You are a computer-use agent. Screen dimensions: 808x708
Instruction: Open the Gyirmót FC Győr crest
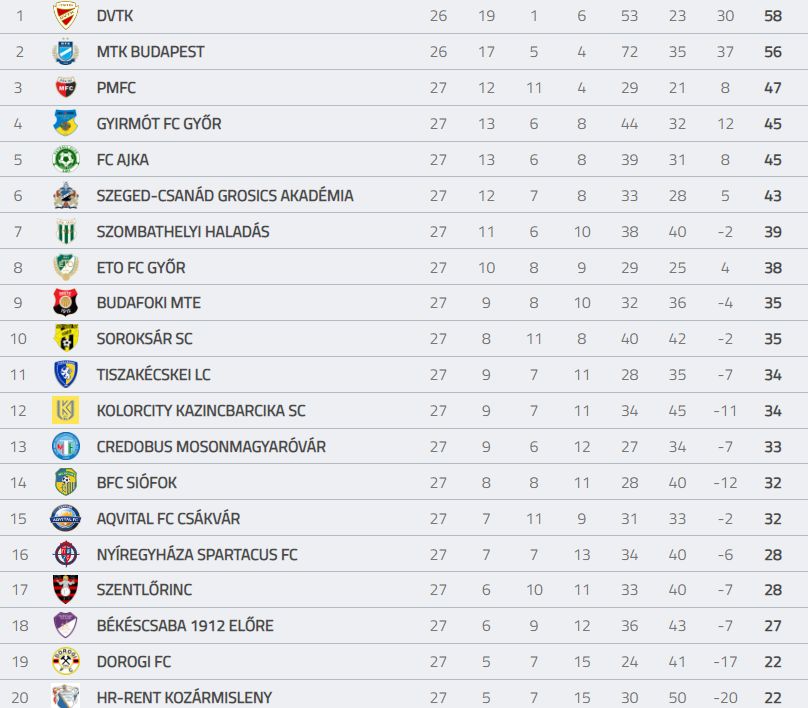click(x=65, y=123)
